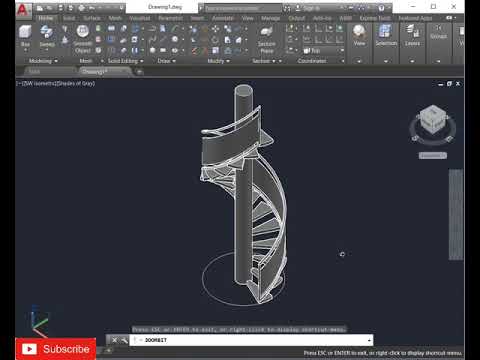Open the View panel button
Viewport: 480px width, 360px height.
359,36
